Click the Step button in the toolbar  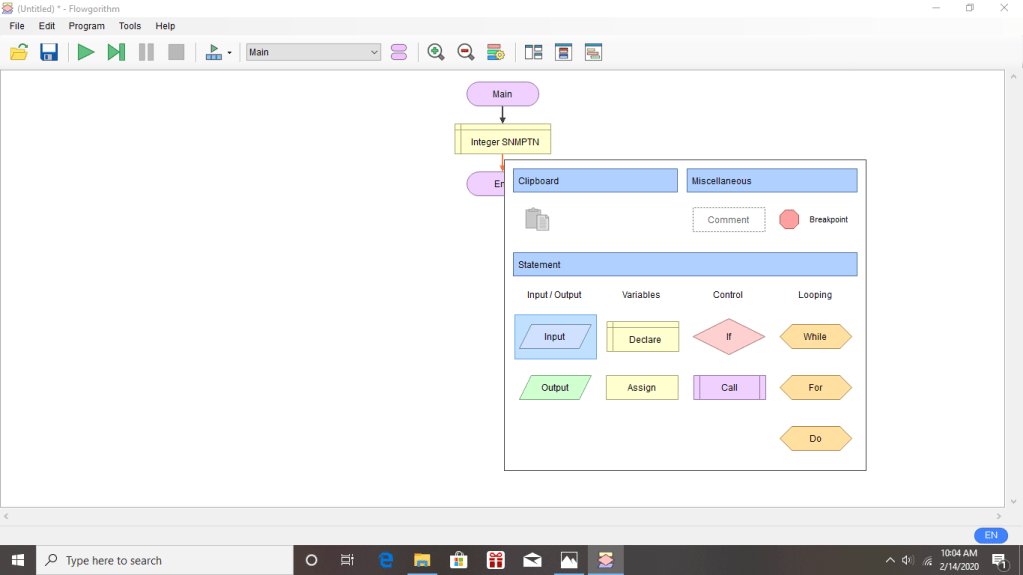click(116, 52)
